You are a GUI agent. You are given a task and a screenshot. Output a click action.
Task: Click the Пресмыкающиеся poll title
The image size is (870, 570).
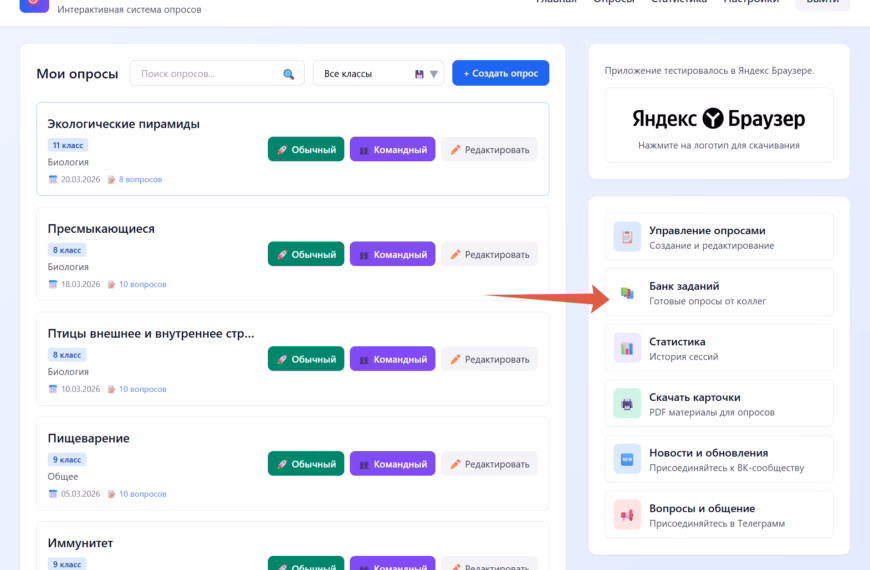click(x=101, y=229)
